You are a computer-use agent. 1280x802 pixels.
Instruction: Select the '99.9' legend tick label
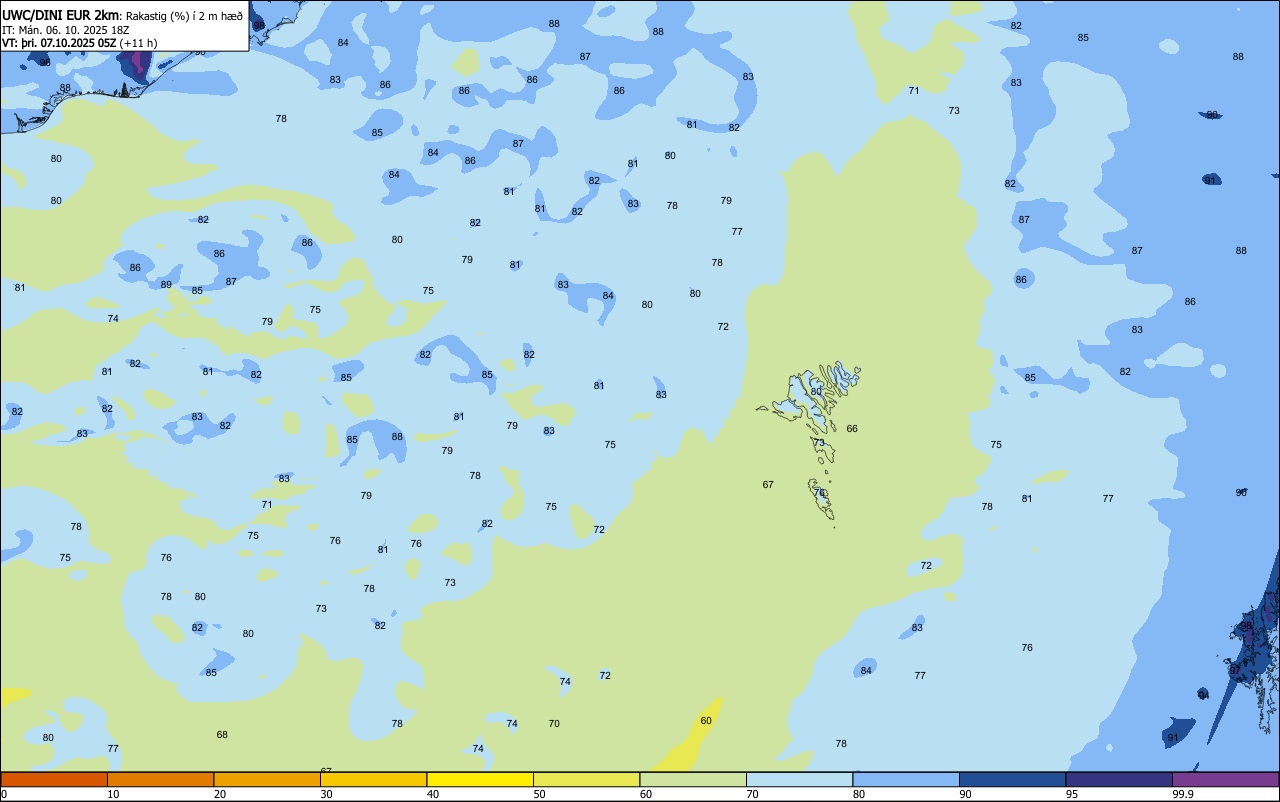pyautogui.click(x=1184, y=794)
